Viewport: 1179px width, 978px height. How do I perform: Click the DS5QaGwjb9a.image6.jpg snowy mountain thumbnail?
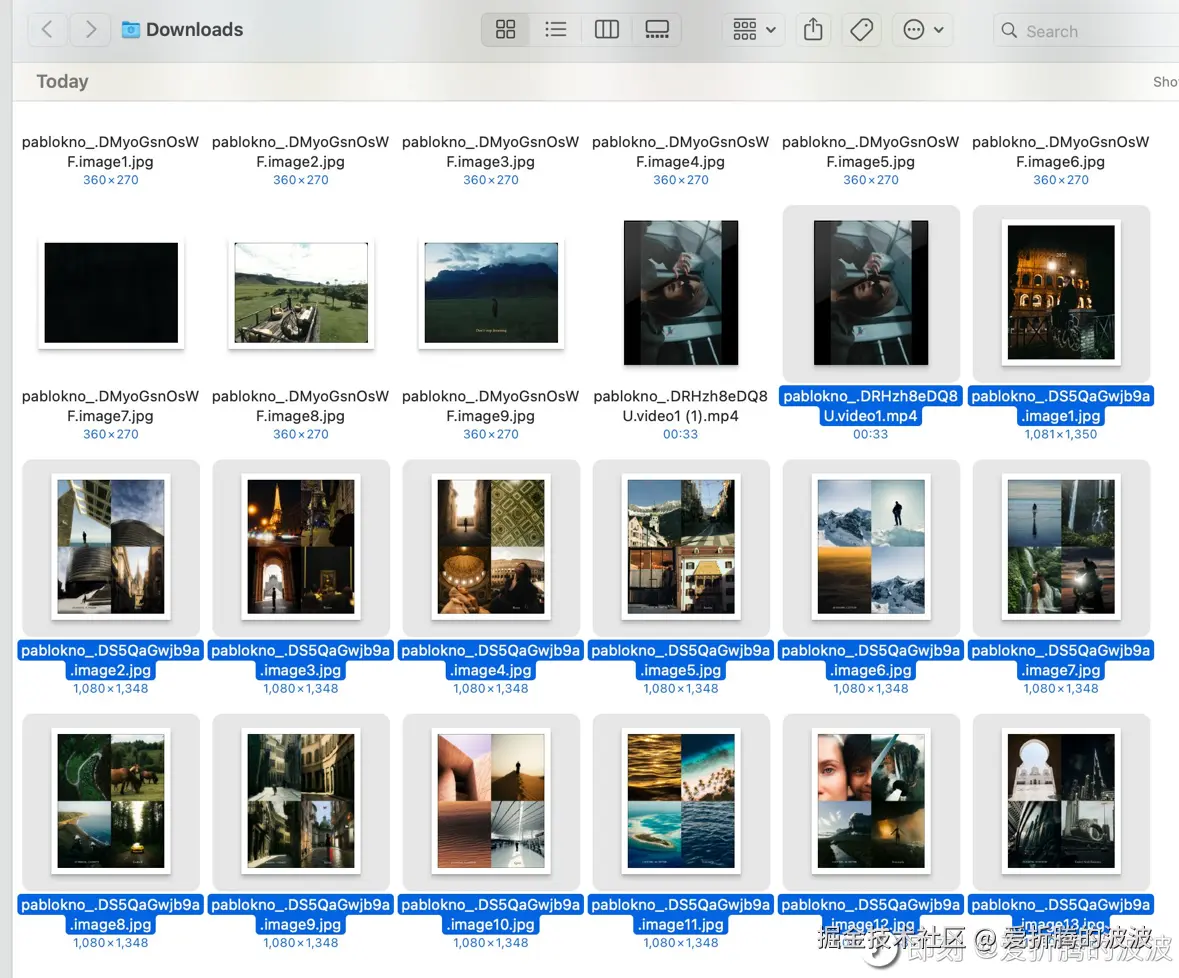[x=871, y=547]
